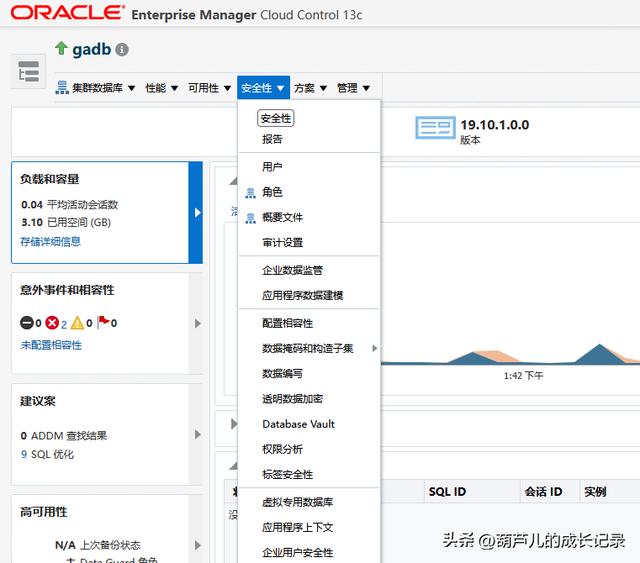Select 数据掩码和构造子集 menu item
This screenshot has width=640, height=563.
309,348
